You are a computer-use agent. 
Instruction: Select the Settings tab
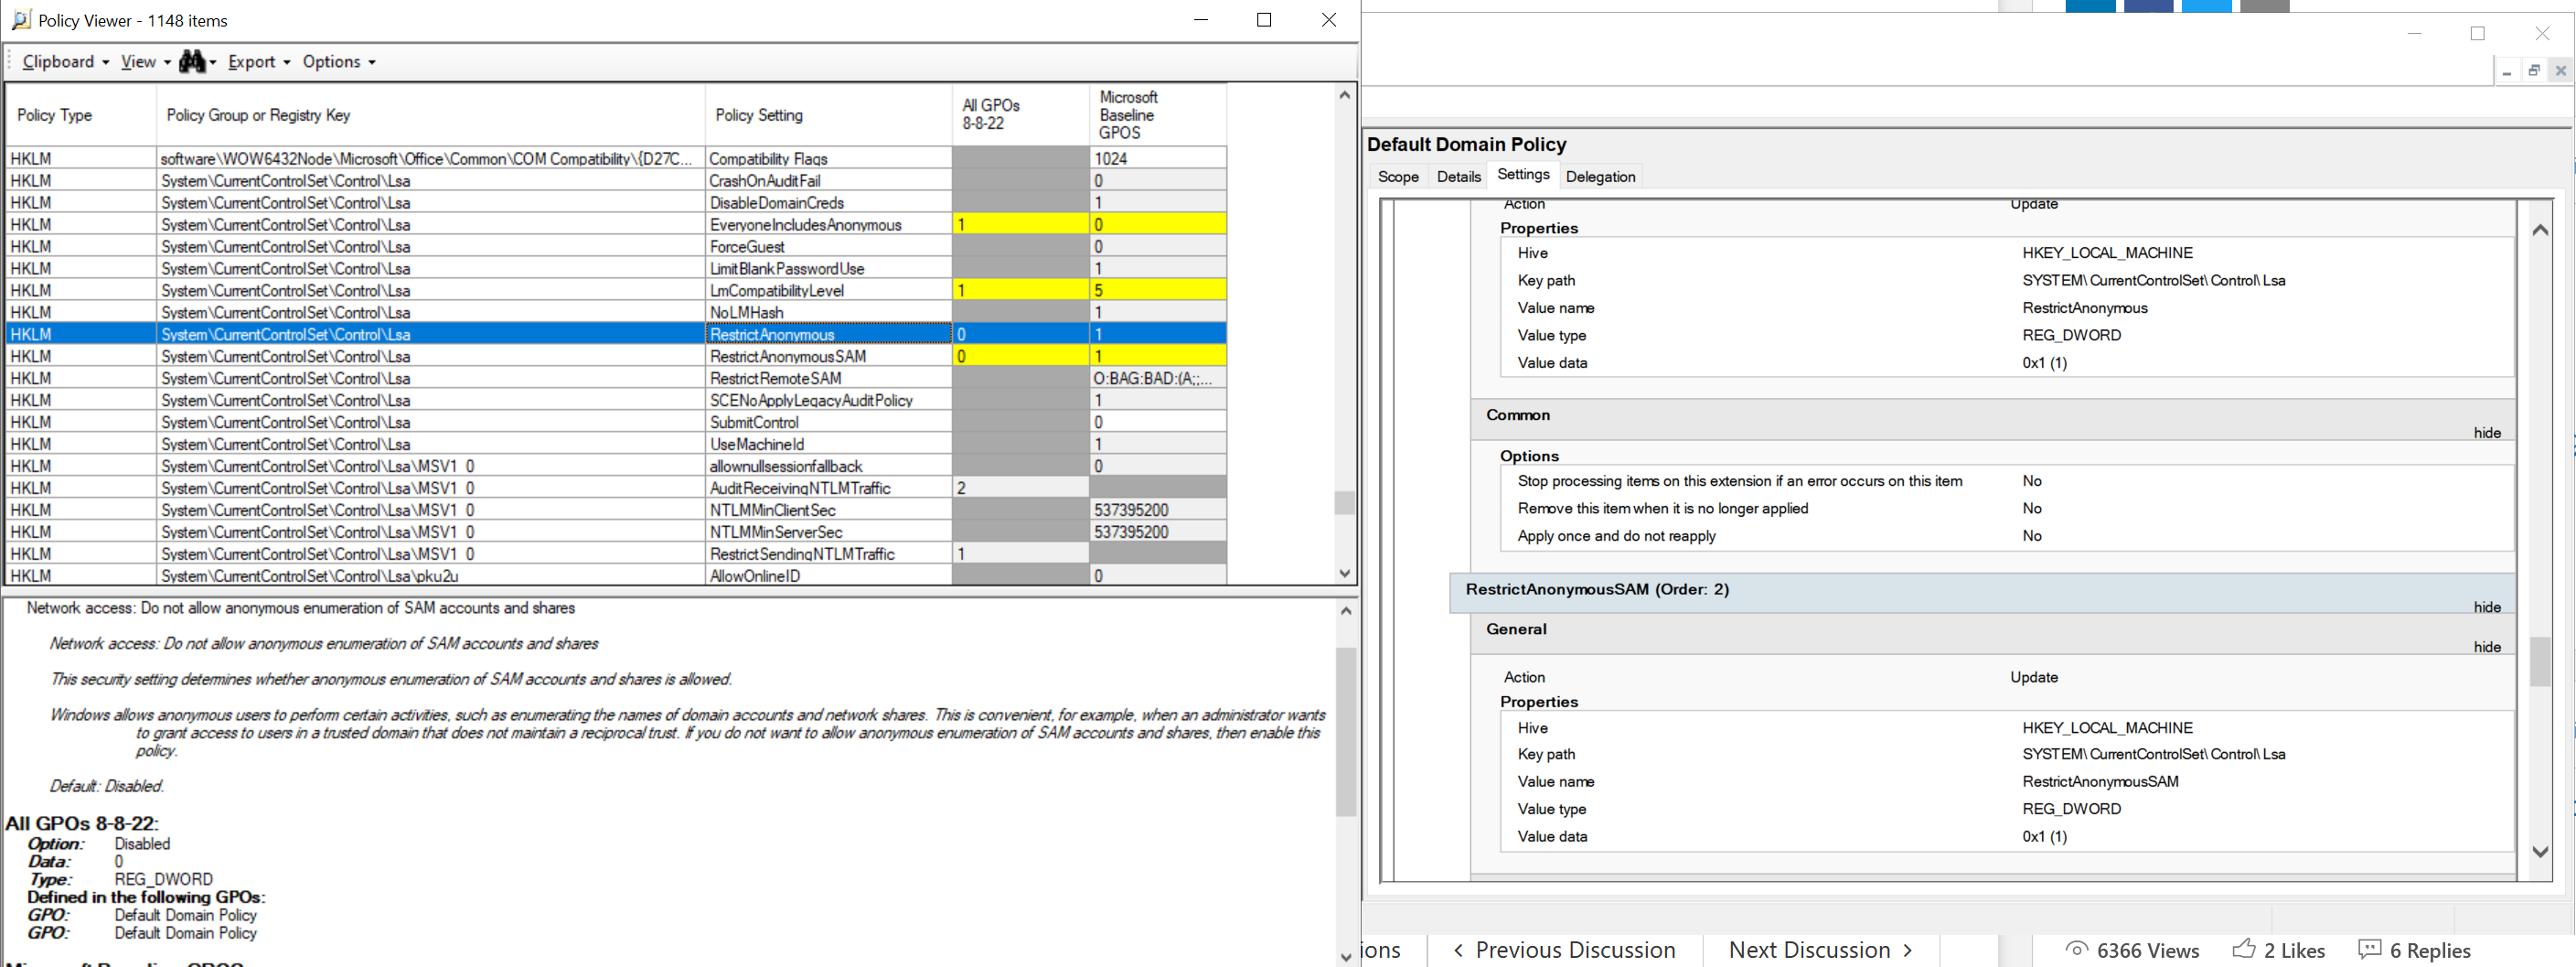(x=1523, y=175)
